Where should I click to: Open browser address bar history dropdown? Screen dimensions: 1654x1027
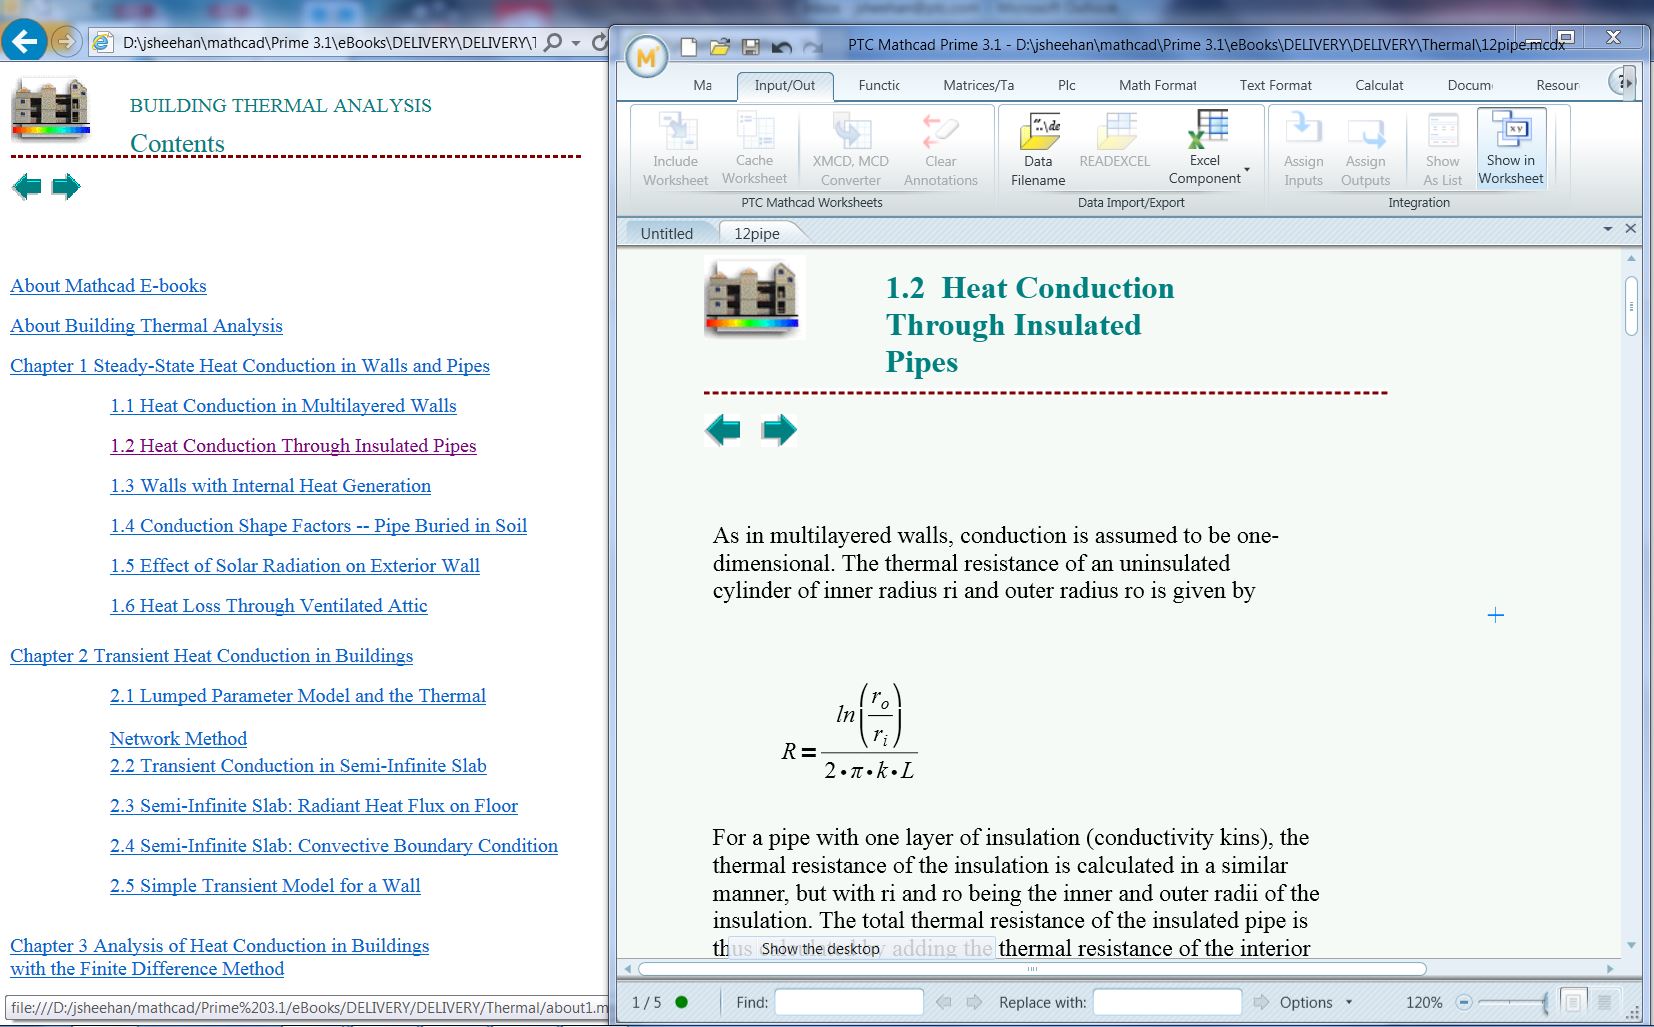pos(576,43)
